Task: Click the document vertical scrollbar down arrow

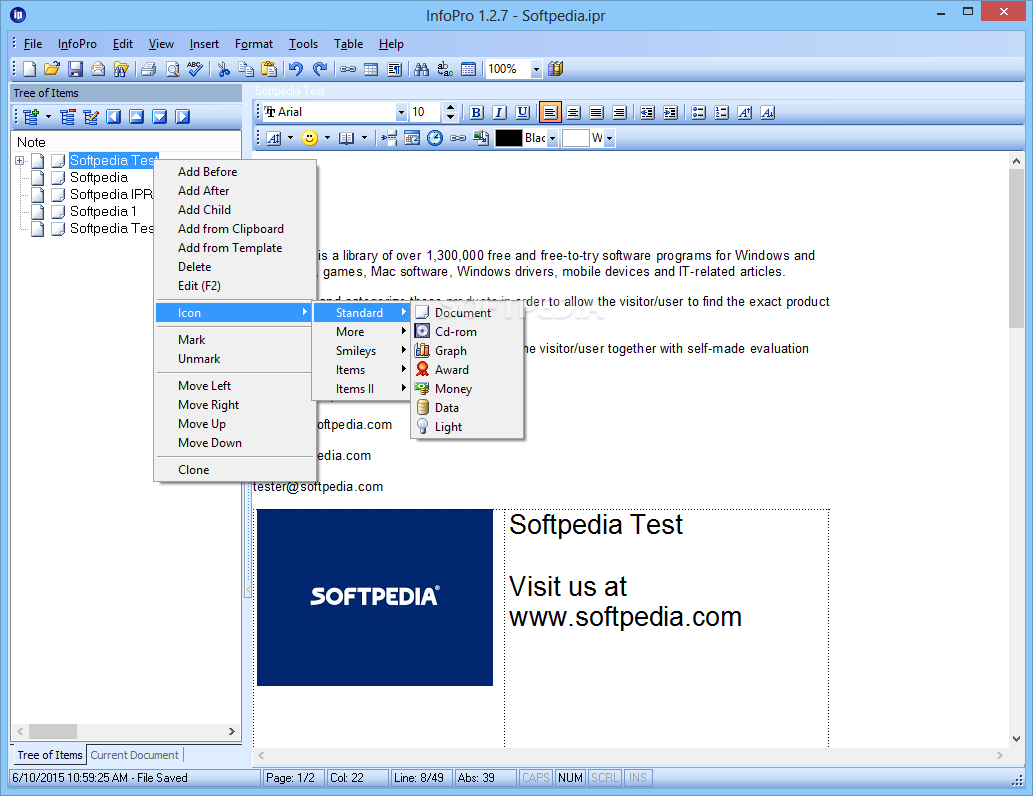Action: 1016,739
